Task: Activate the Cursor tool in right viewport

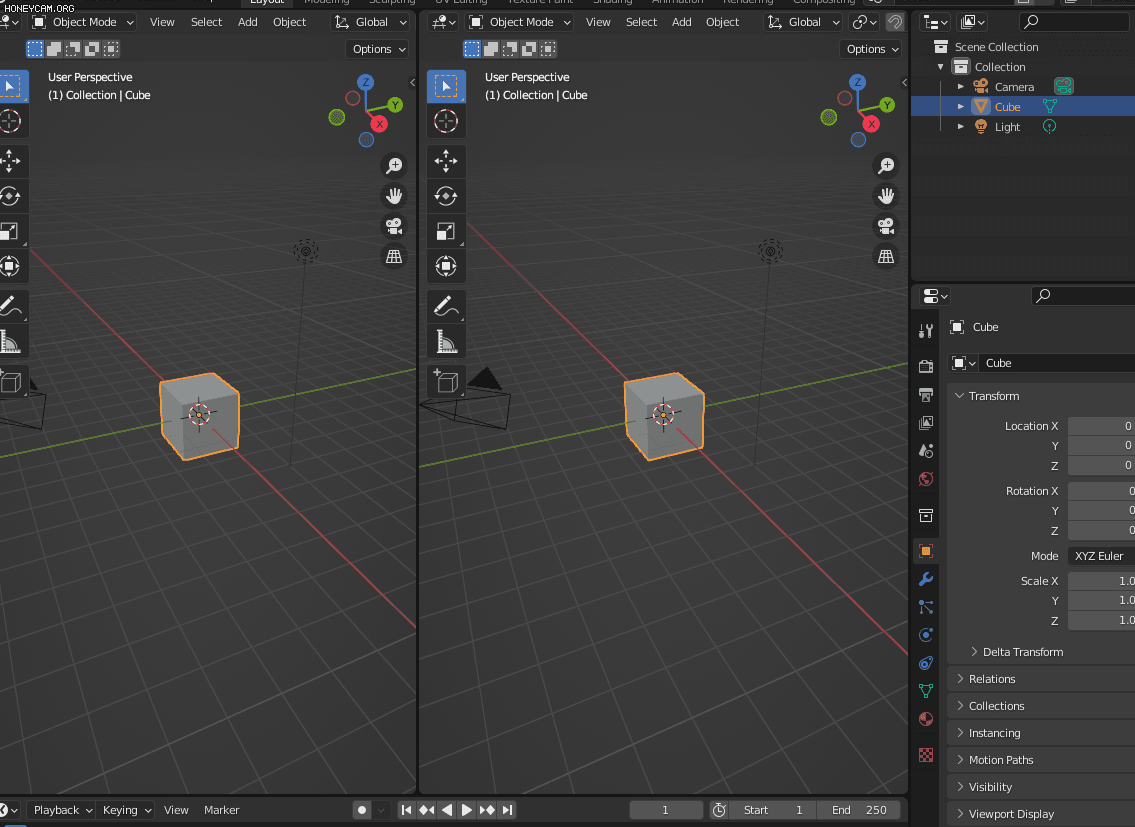Action: pyautogui.click(x=446, y=121)
